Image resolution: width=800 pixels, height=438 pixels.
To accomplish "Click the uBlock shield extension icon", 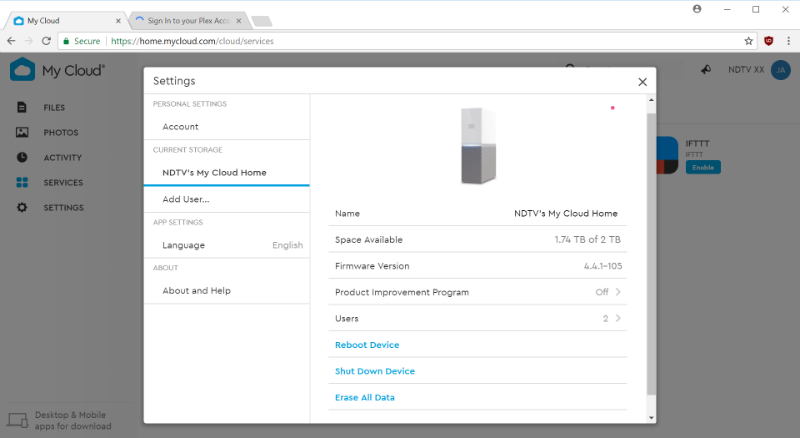I will point(768,41).
